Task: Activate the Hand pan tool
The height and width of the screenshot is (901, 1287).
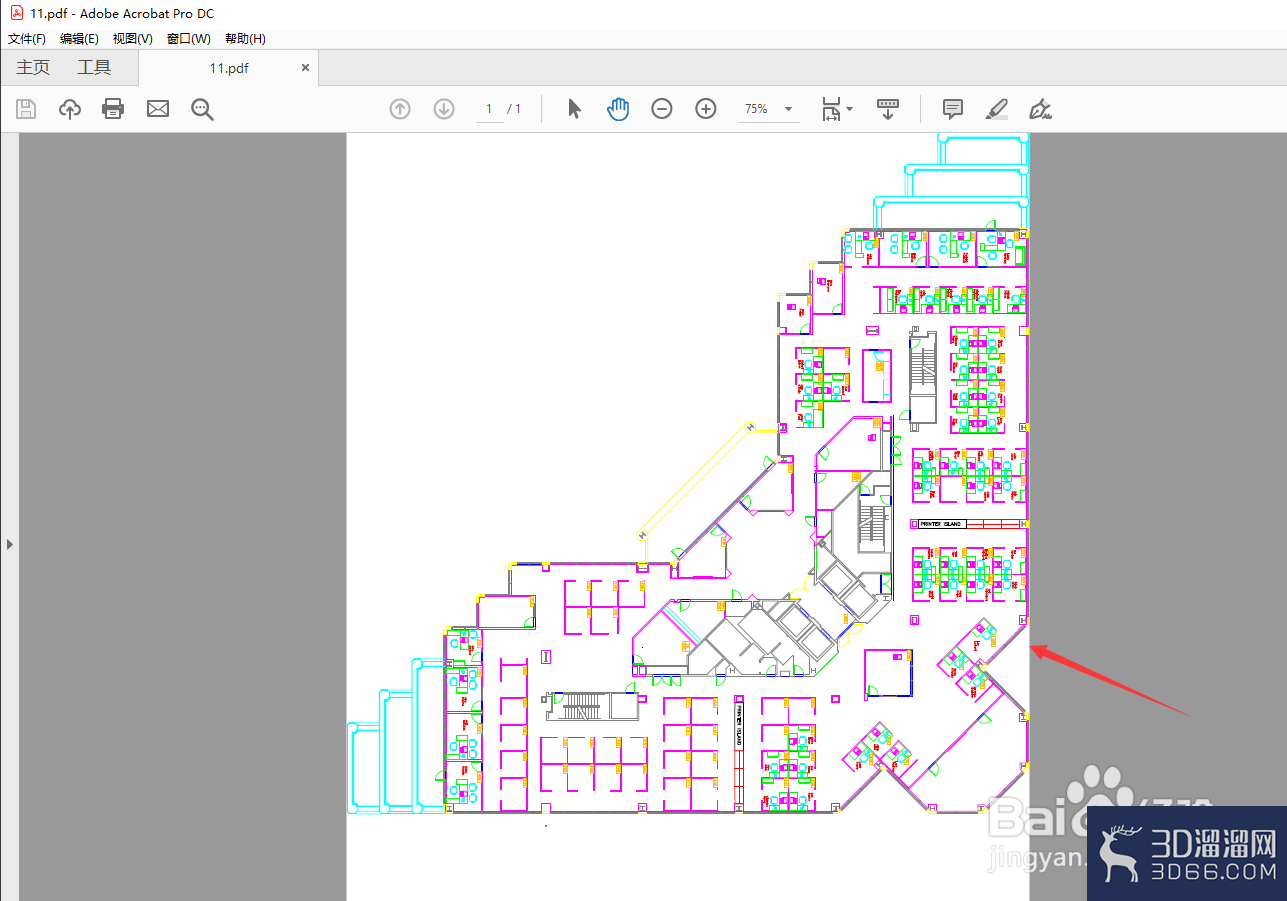Action: click(618, 109)
